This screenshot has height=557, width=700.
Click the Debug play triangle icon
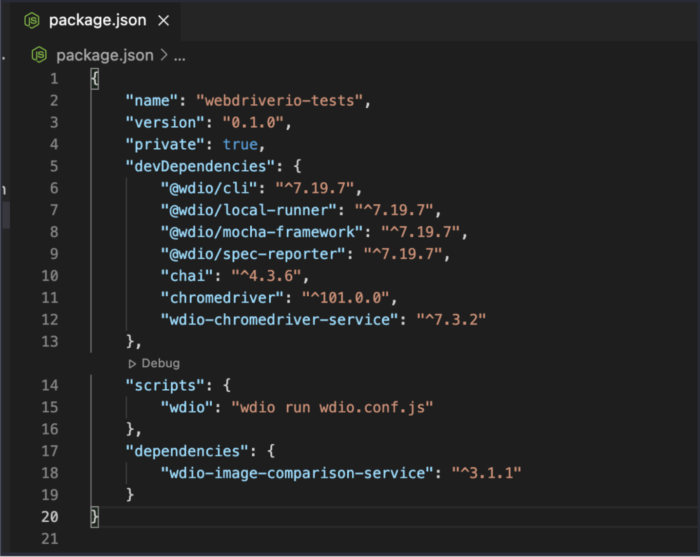(131, 364)
